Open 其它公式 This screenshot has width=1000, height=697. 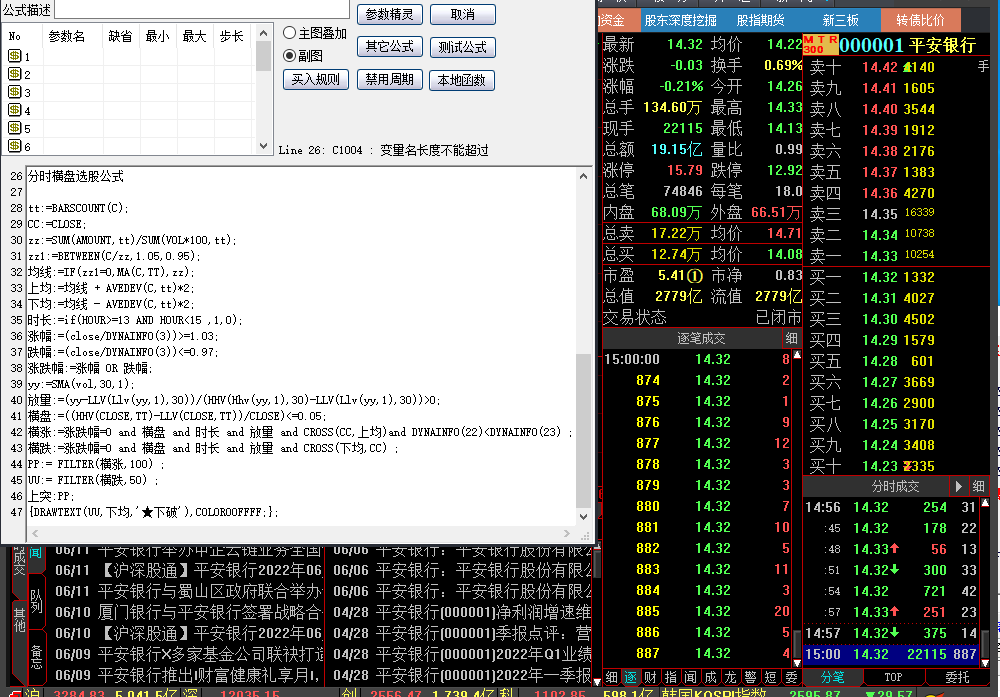coord(389,47)
